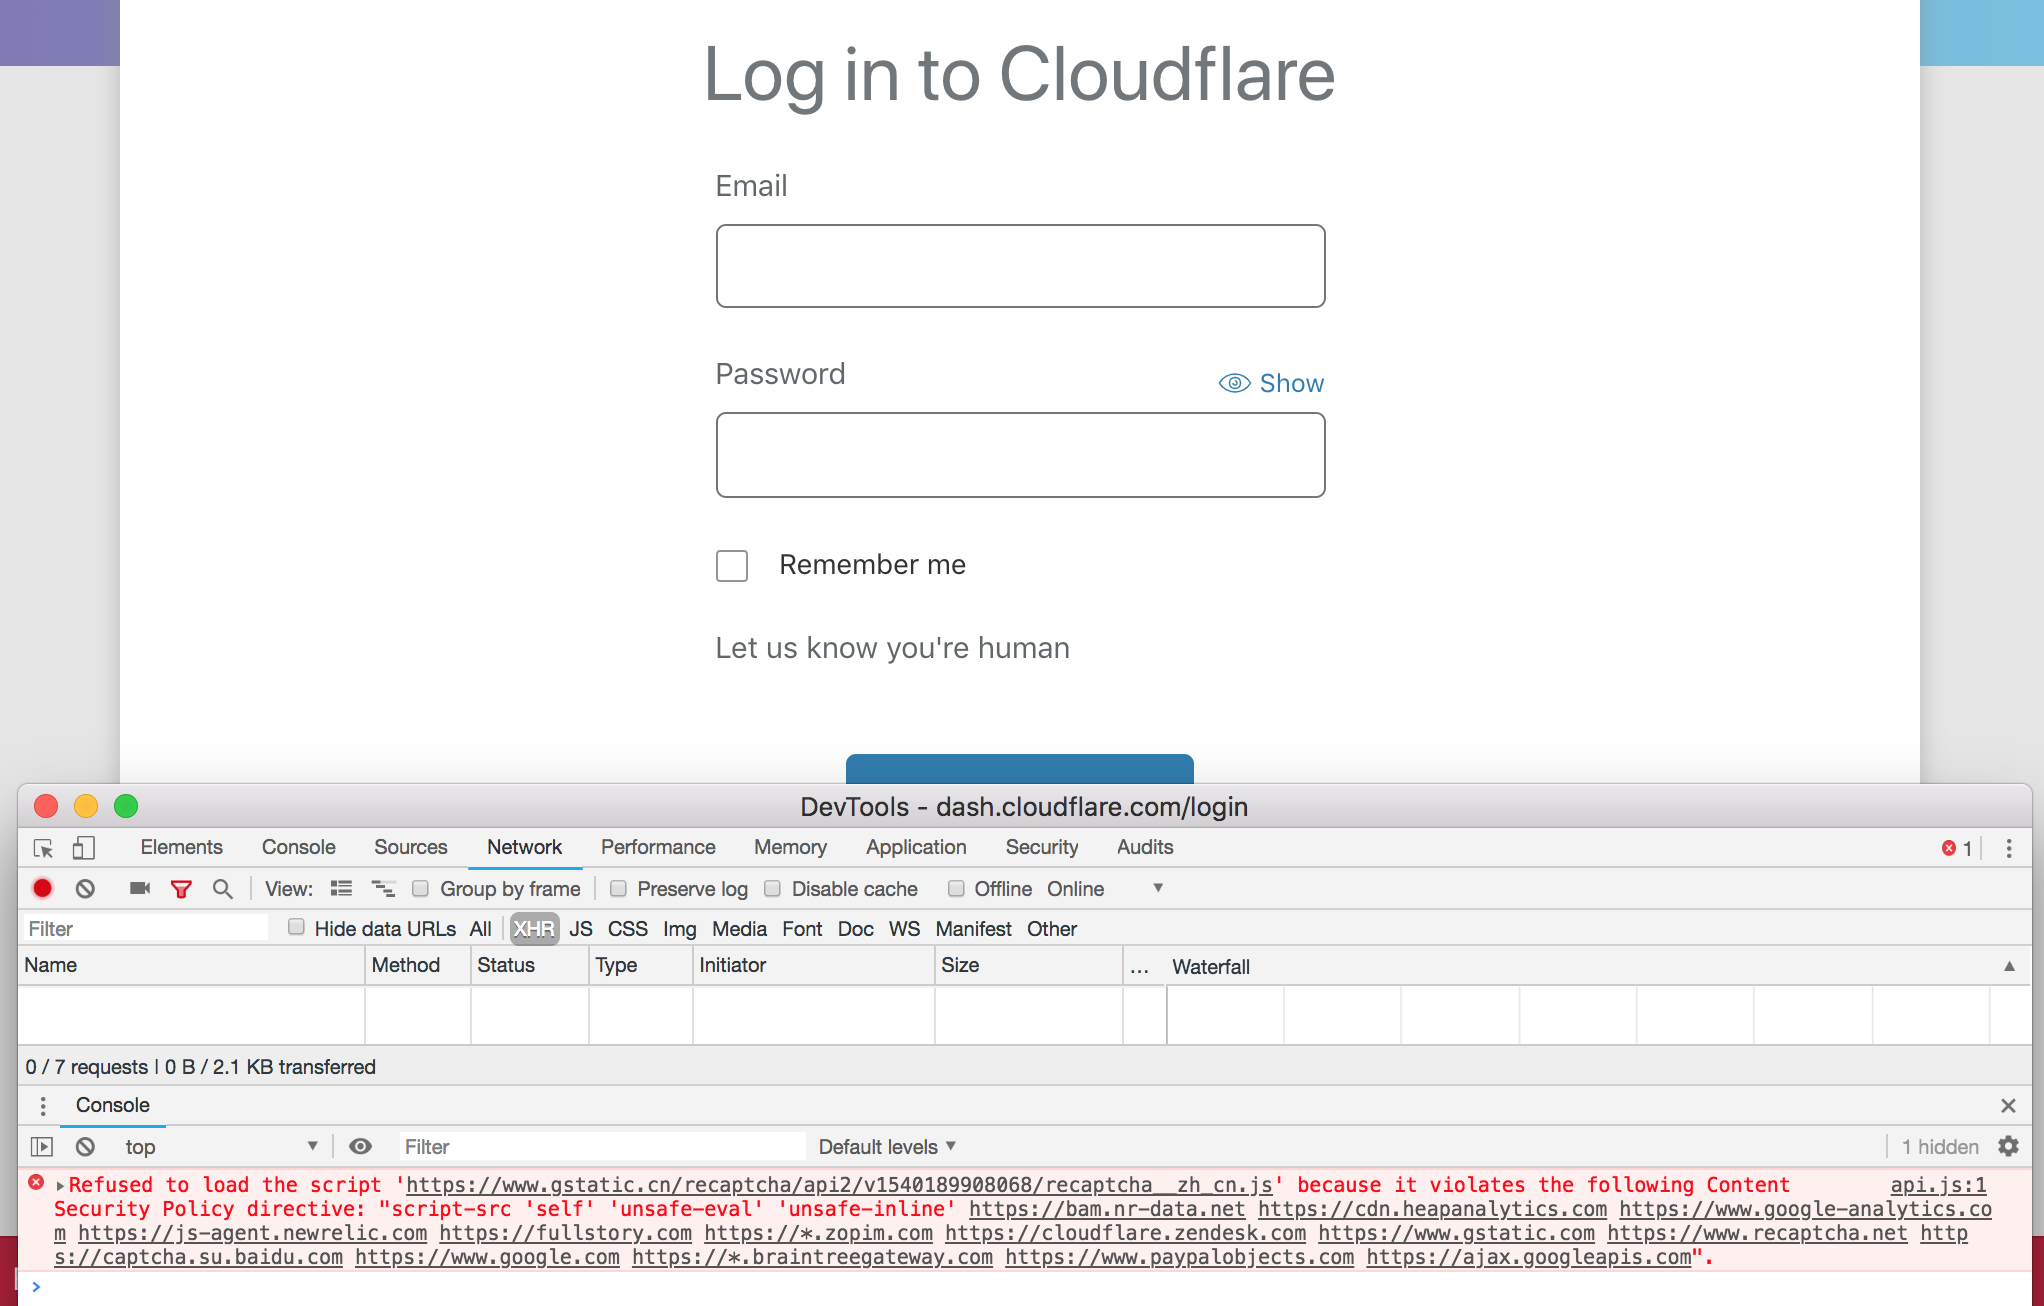Screen dimensions: 2044x1306
Task: Open the Application panel in DevTools
Action: (916, 847)
